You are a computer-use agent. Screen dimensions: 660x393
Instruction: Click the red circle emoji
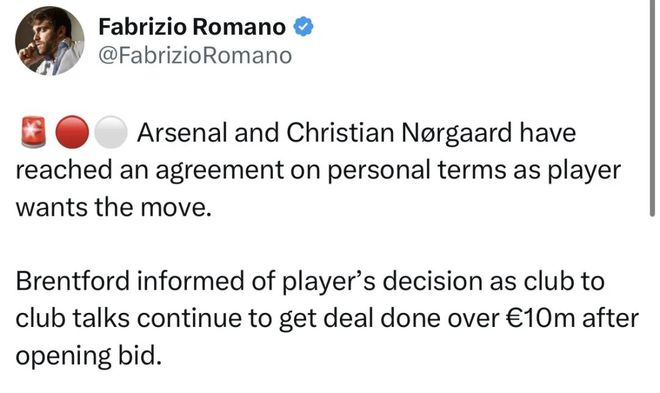[72, 132]
